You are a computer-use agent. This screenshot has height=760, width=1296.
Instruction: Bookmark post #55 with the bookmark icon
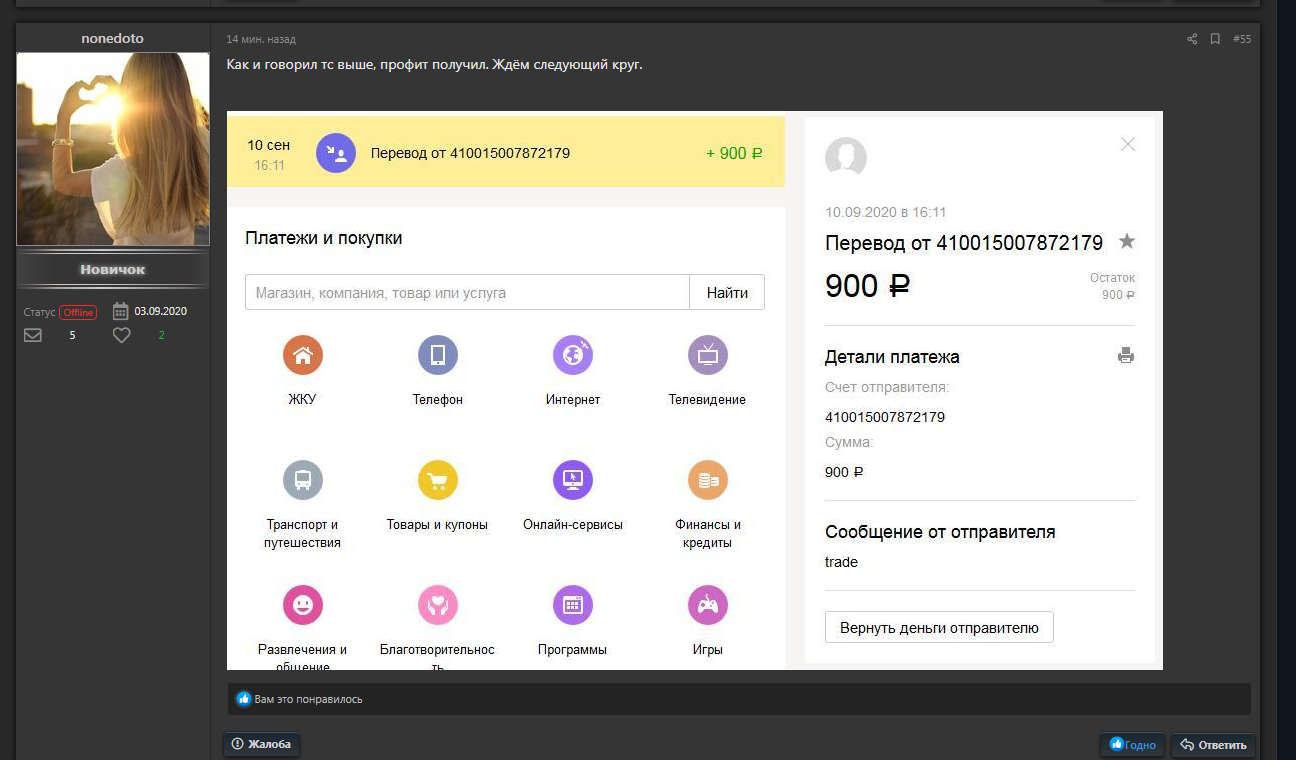pos(1215,39)
